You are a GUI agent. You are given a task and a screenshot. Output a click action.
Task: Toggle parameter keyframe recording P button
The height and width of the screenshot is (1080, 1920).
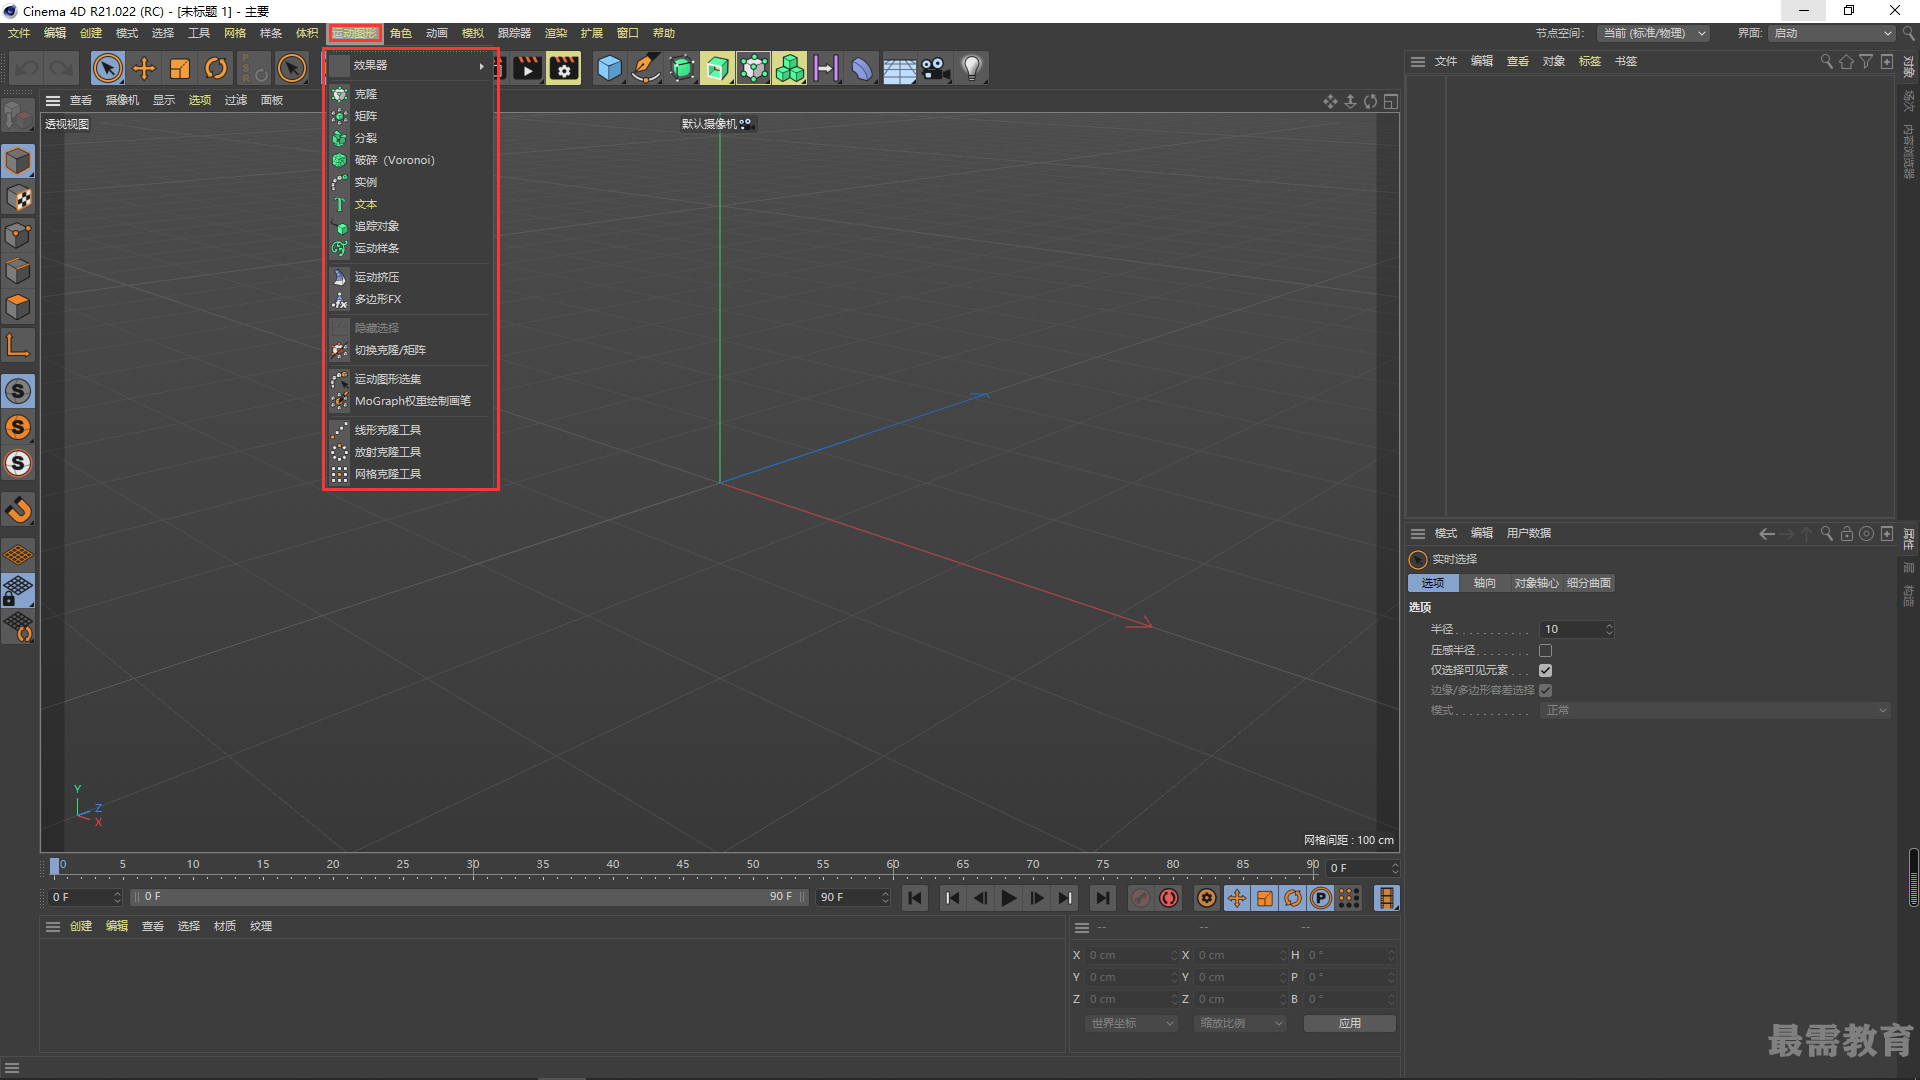click(1321, 898)
